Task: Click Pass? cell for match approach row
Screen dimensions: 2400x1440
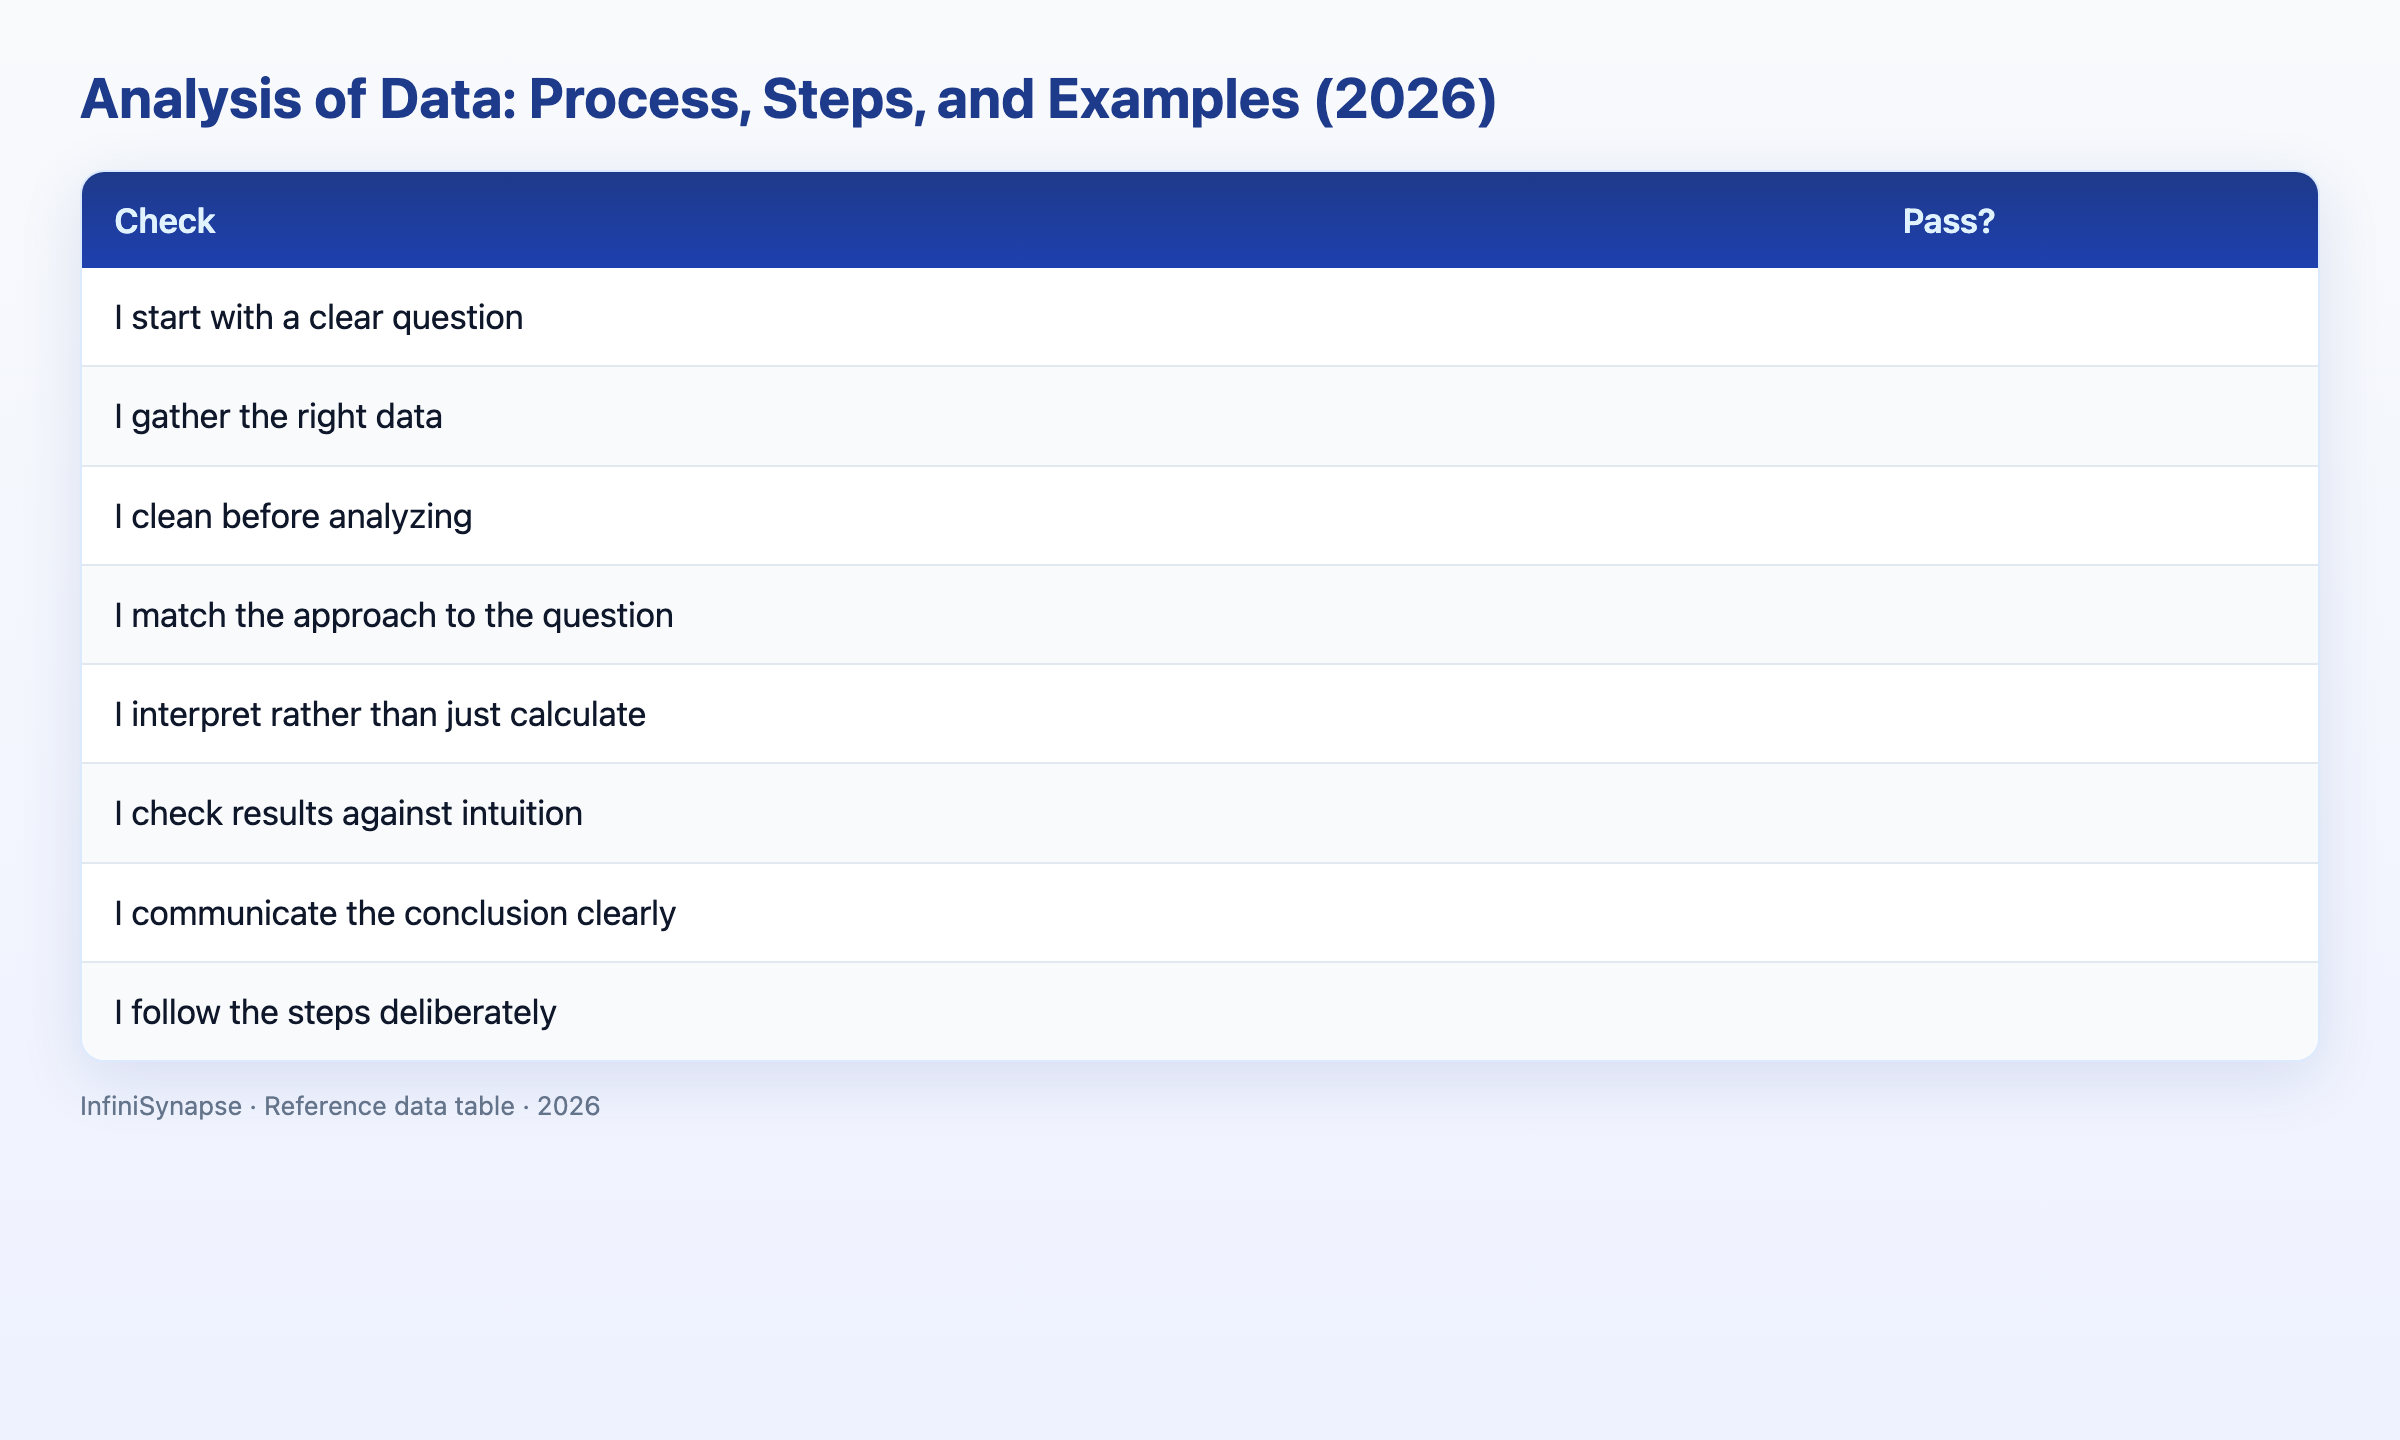Action: pos(2094,615)
